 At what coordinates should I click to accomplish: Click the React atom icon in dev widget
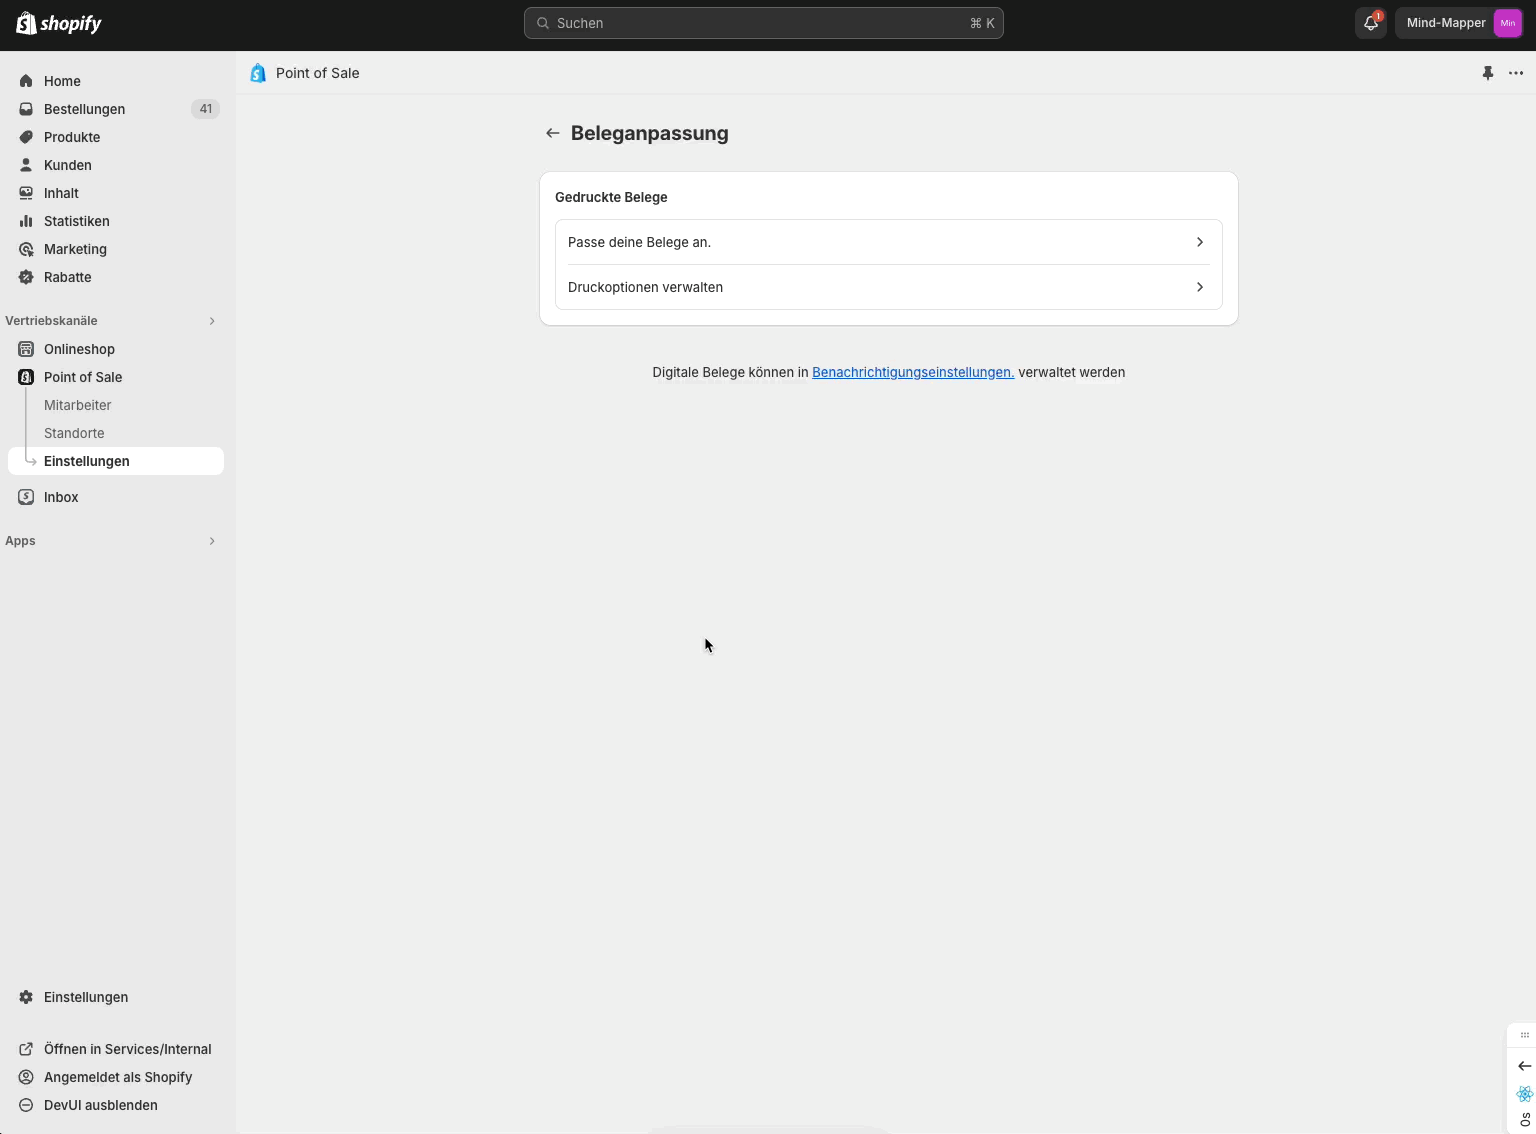pyautogui.click(x=1524, y=1094)
